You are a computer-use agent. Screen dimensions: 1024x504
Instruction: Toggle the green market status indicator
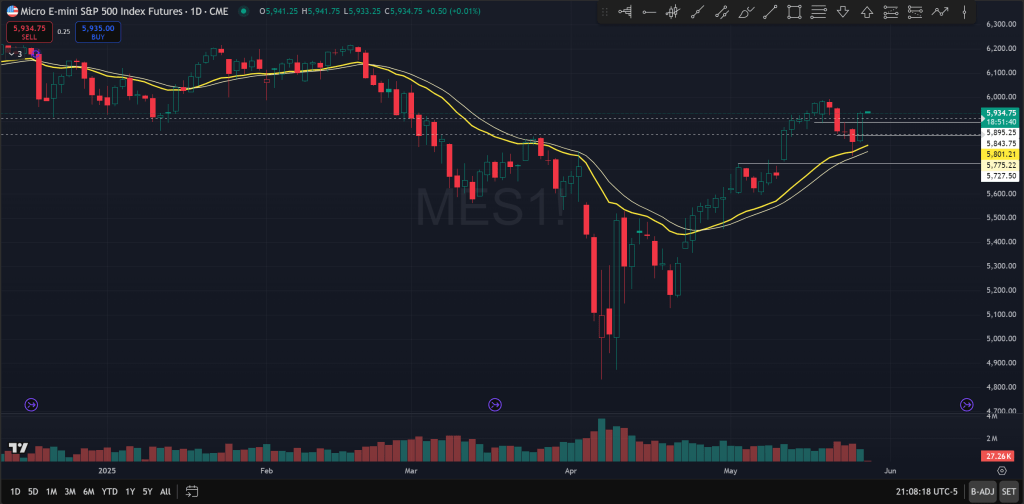click(244, 11)
